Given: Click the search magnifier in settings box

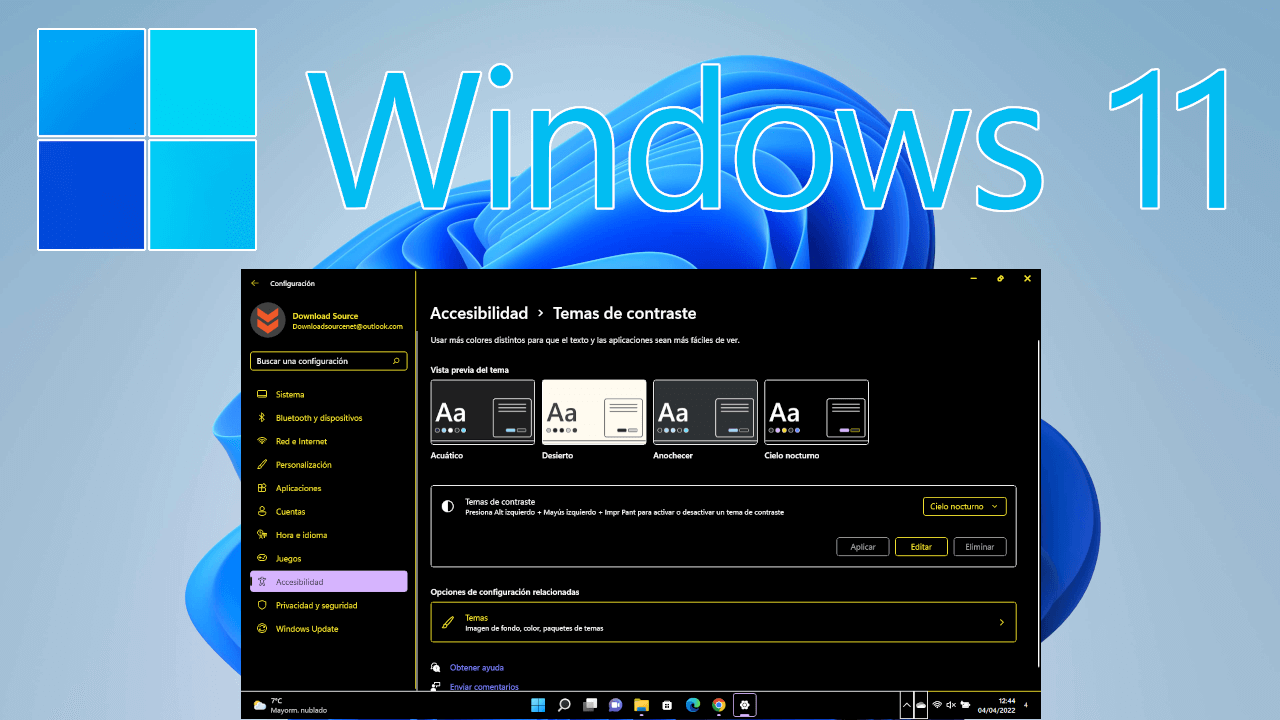Looking at the screenshot, I should pos(396,361).
